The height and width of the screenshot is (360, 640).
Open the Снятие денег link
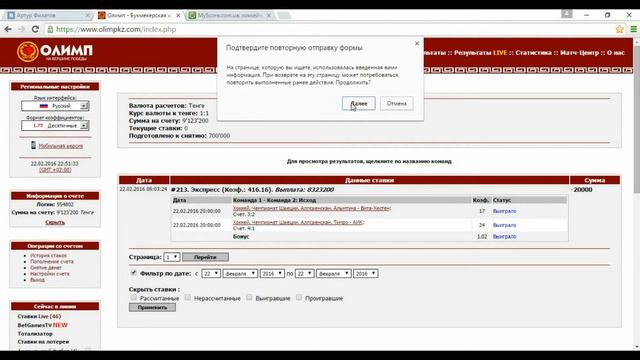point(46,268)
